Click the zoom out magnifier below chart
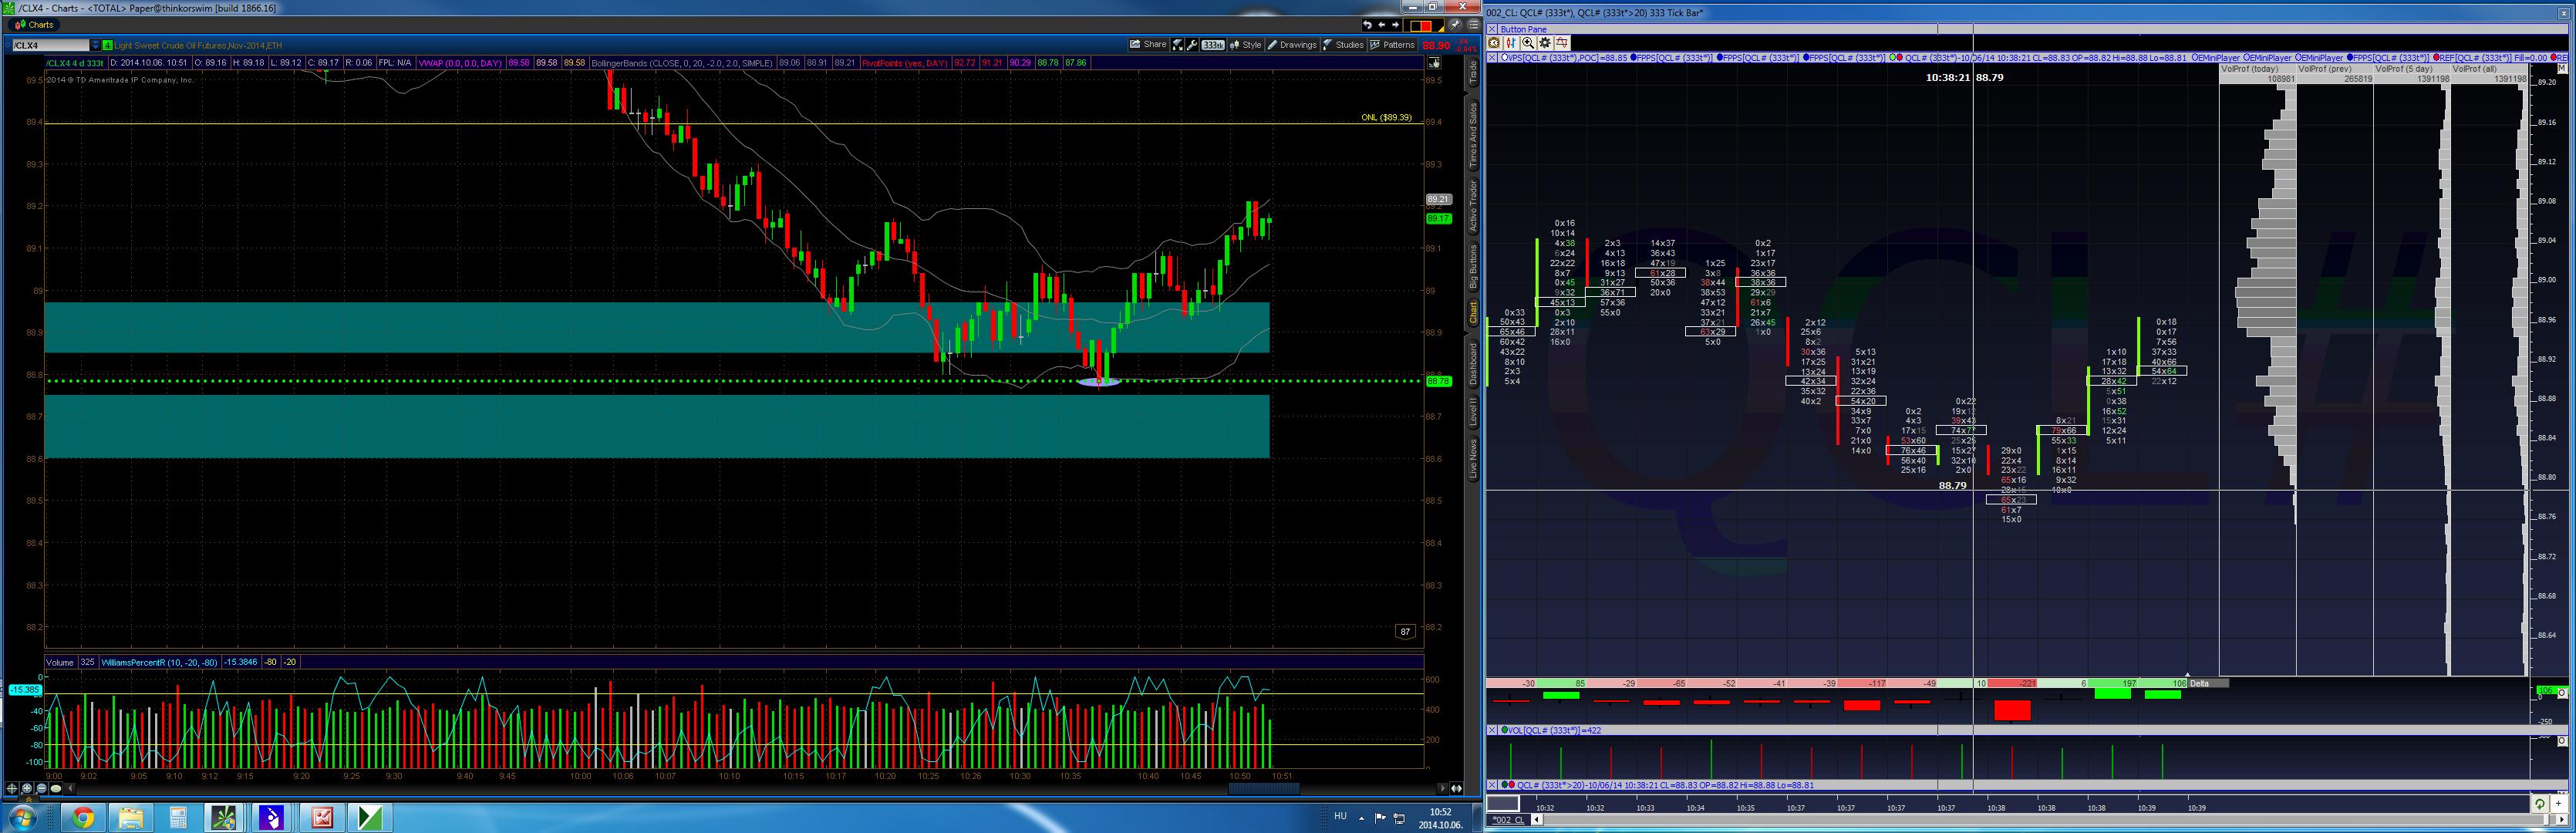This screenshot has width=2576, height=833. (42, 789)
